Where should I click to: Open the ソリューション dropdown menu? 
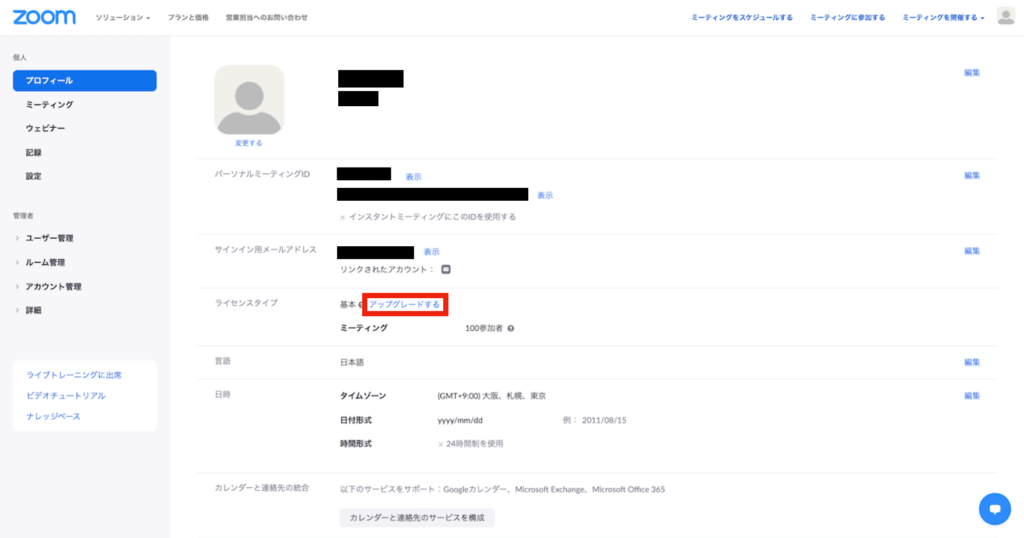pyautogui.click(x=123, y=18)
